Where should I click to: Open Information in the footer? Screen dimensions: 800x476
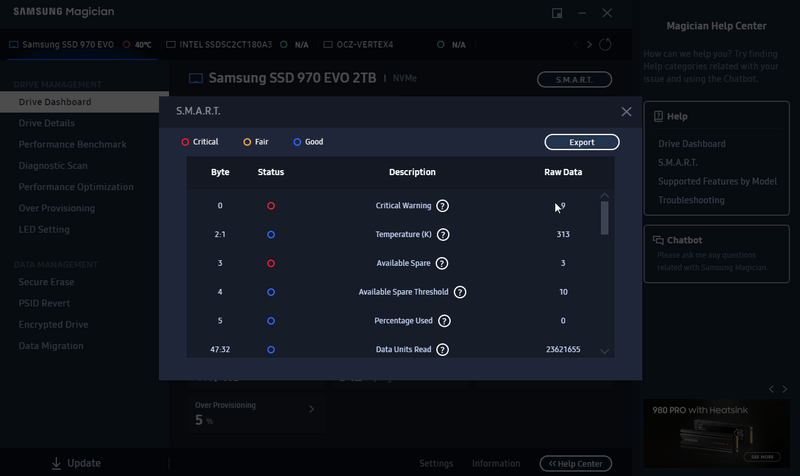[496, 464]
